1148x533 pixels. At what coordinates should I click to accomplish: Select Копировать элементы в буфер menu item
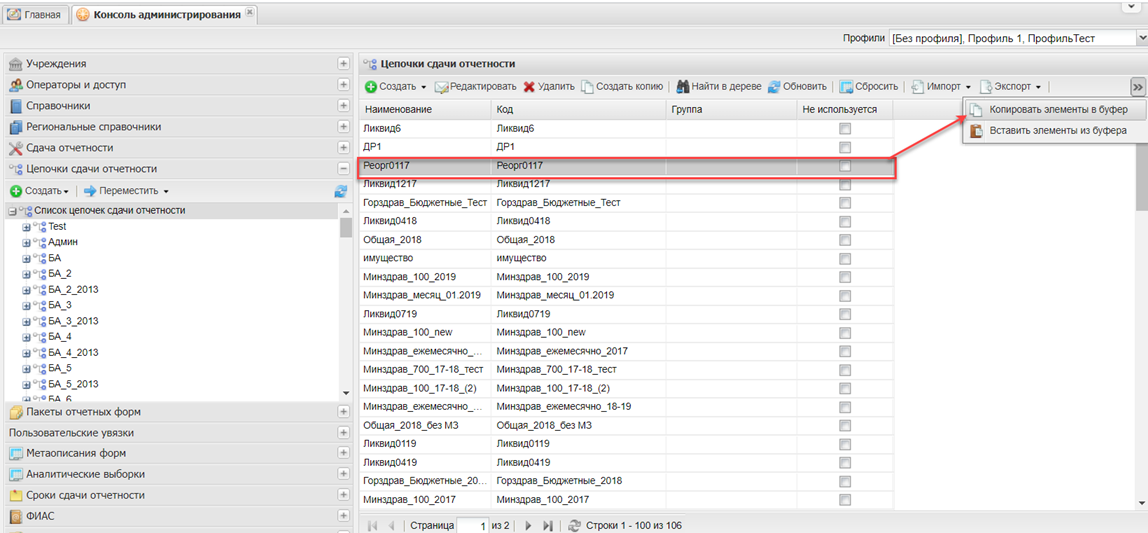coord(1058,109)
